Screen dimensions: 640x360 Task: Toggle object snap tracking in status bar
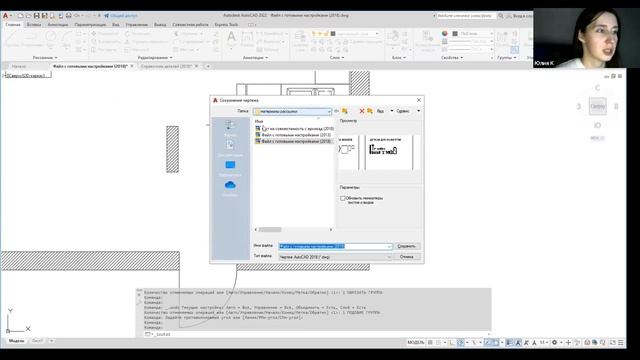487,342
